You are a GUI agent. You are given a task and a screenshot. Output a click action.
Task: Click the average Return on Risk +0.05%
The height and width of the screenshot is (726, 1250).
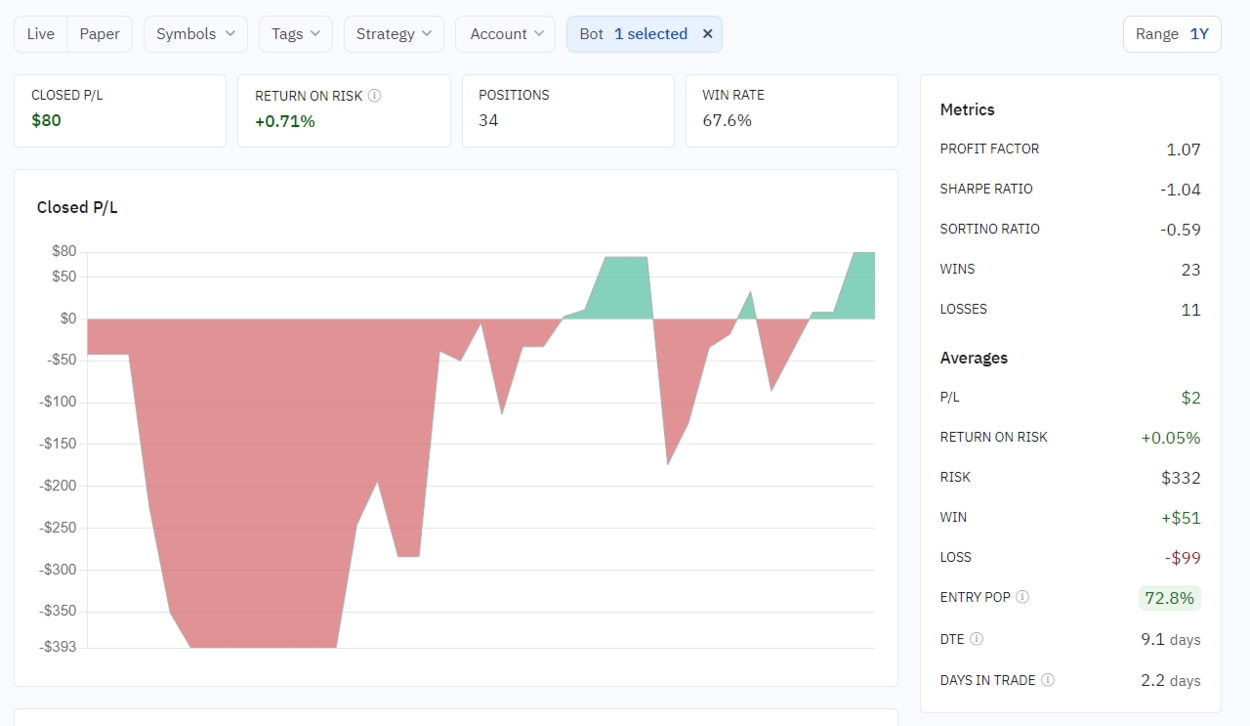pos(1171,438)
